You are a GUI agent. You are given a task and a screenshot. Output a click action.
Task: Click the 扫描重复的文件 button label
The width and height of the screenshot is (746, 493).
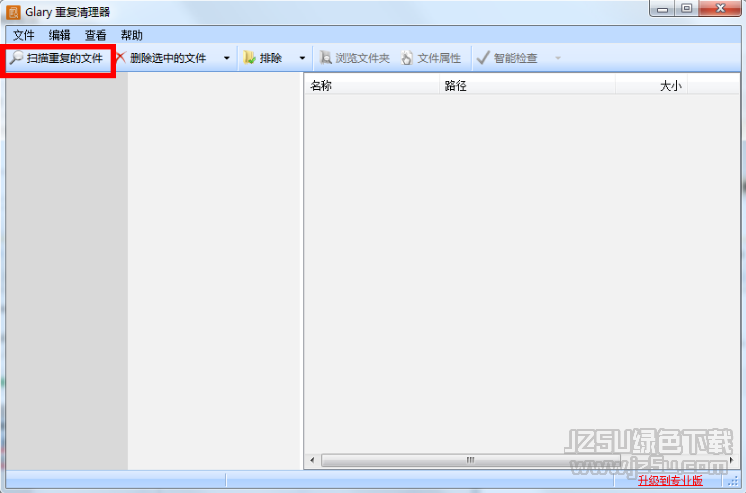click(x=65, y=58)
